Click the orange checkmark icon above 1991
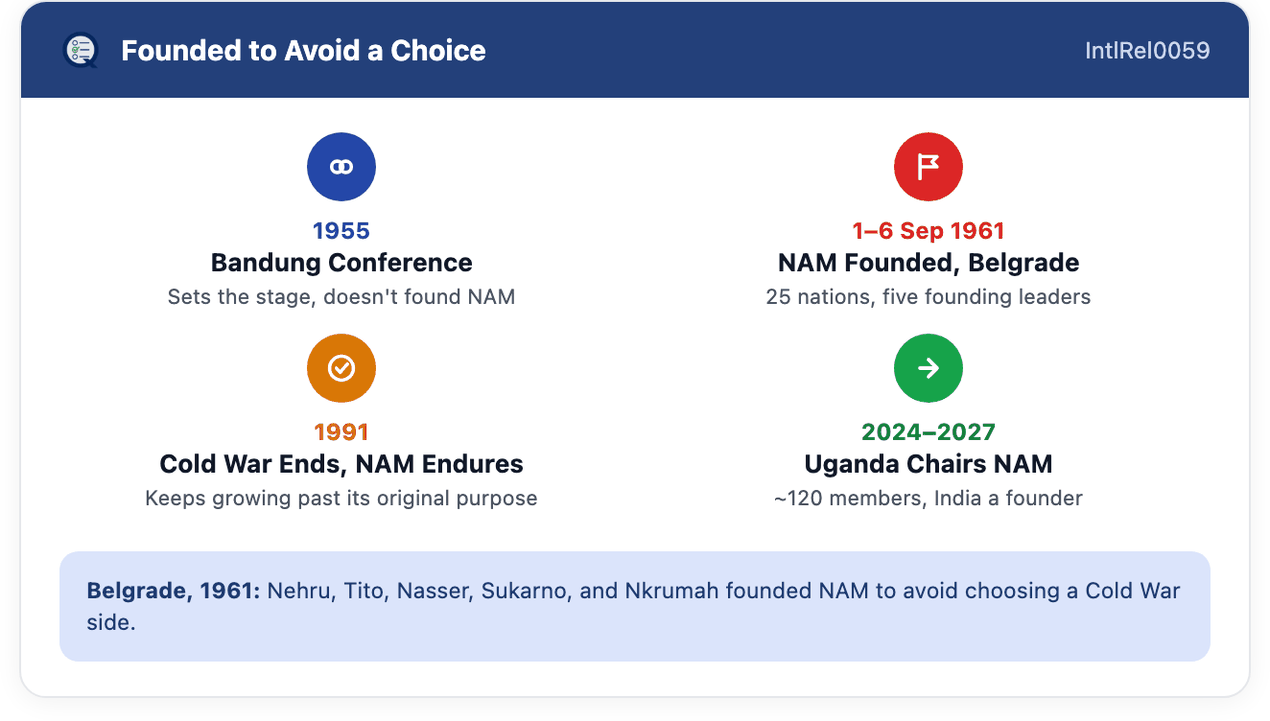This screenshot has width=1270, height=721. [x=341, y=368]
